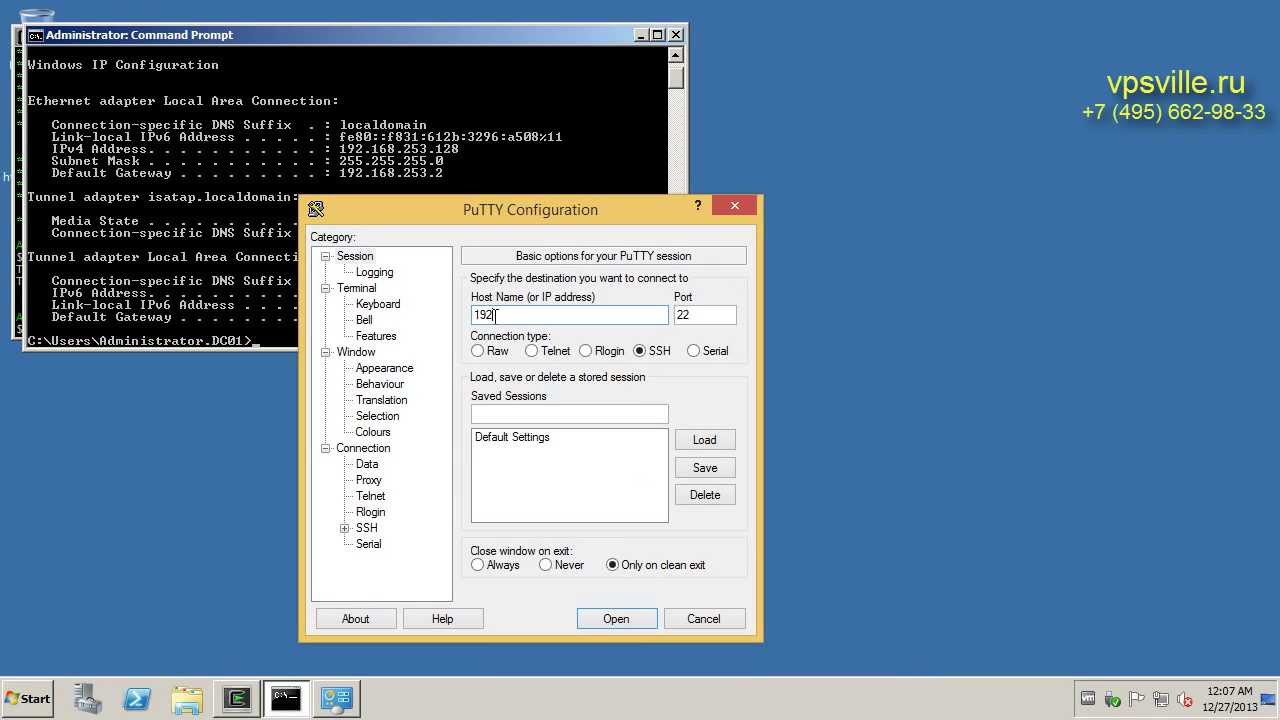Open the taskbar clock and date
1280x720 pixels.
tap(1230, 699)
